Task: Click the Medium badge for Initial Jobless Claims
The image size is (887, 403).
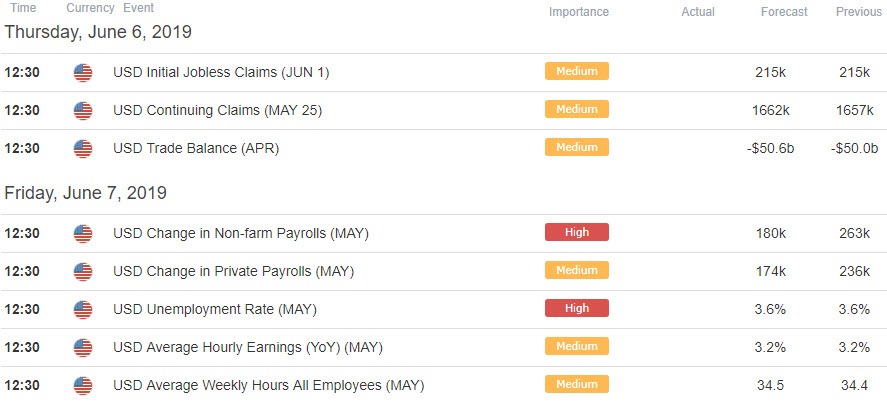Action: 576,71
